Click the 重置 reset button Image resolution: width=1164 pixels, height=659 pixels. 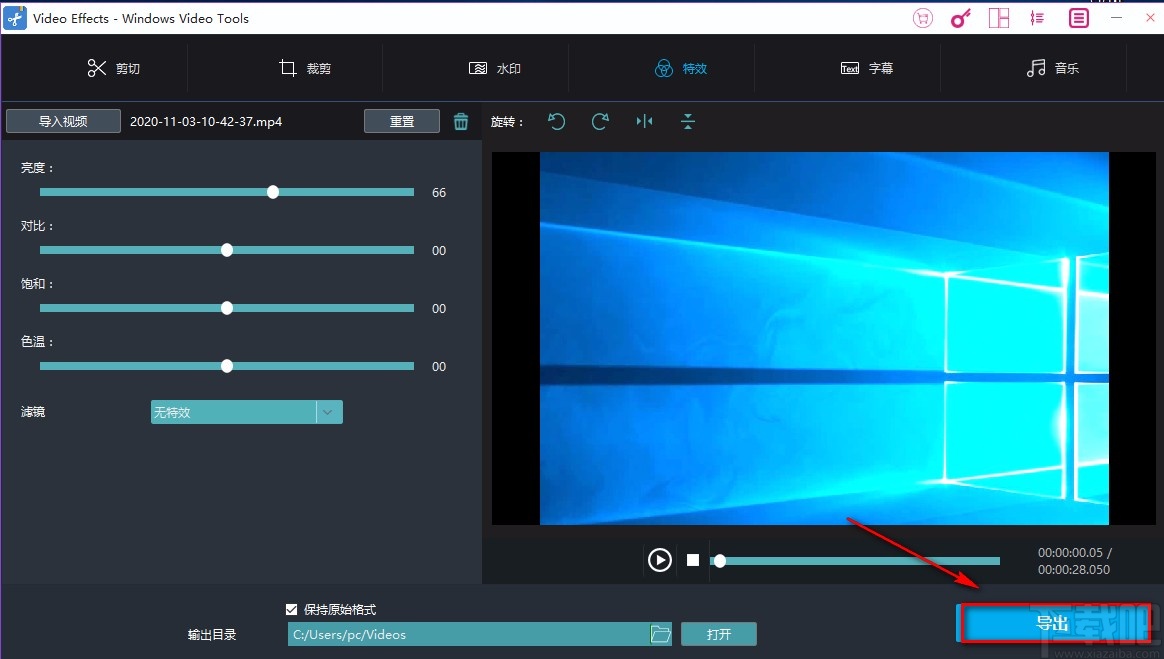[401, 120]
